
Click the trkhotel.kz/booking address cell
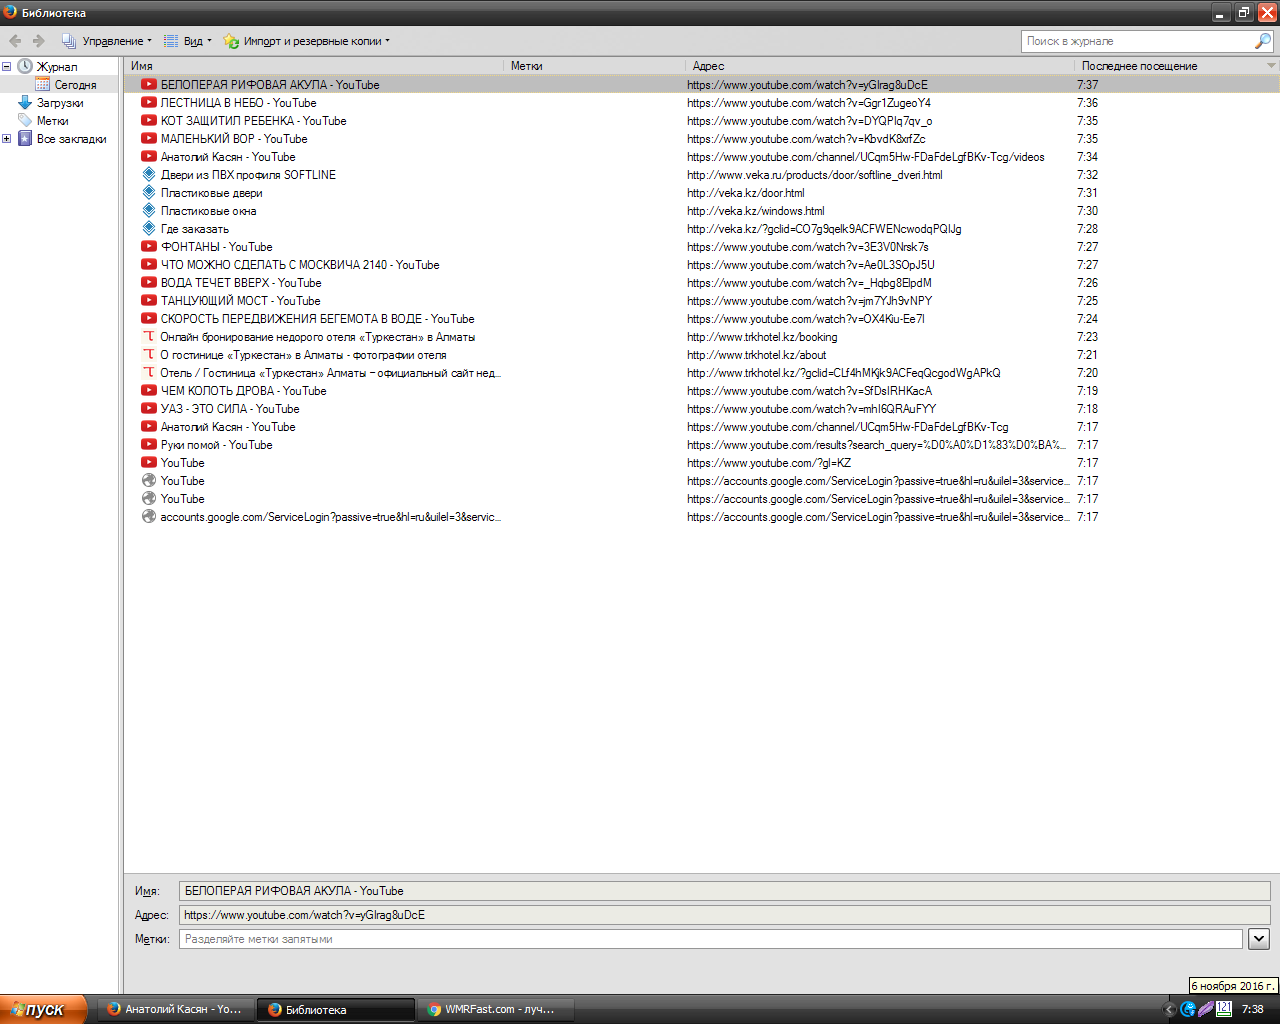[762, 337]
